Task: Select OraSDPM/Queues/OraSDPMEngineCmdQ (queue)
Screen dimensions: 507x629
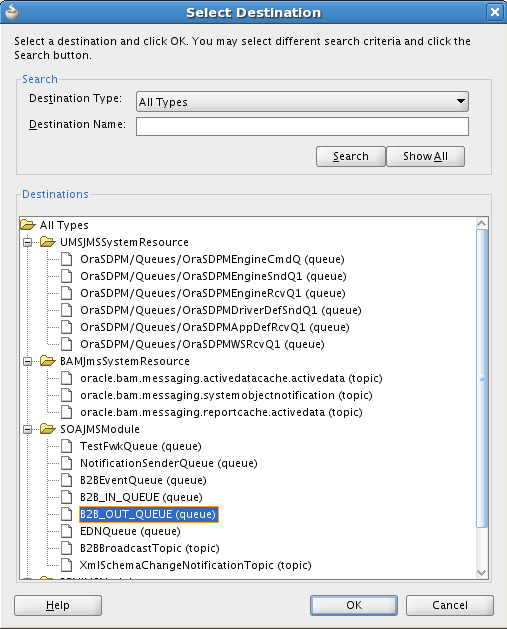Action: pyautogui.click(x=213, y=259)
